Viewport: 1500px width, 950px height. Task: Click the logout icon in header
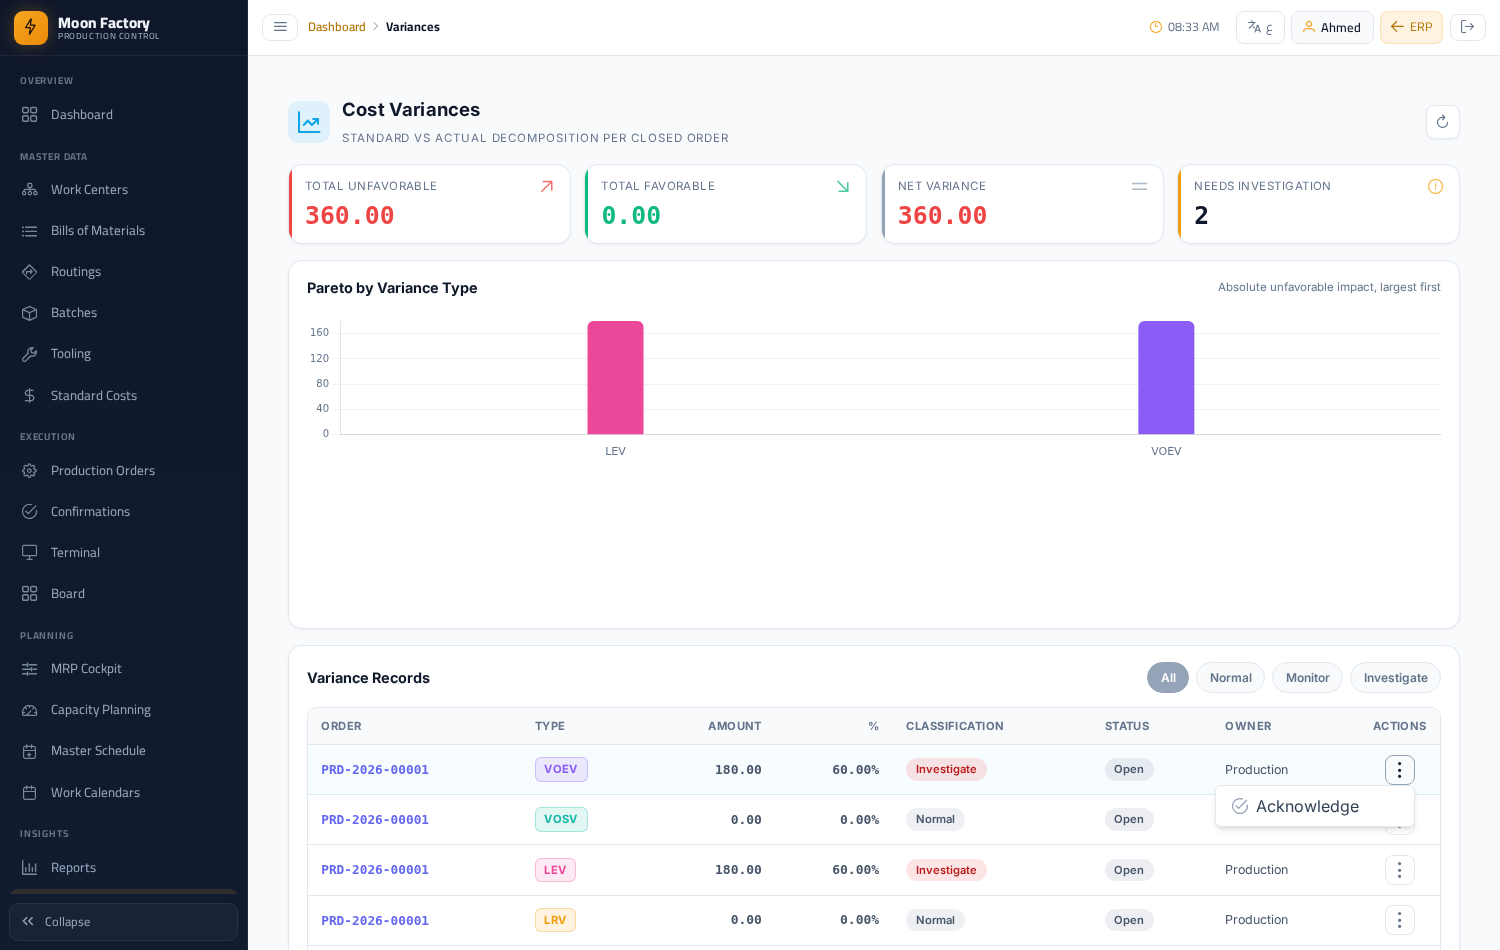coord(1467,27)
